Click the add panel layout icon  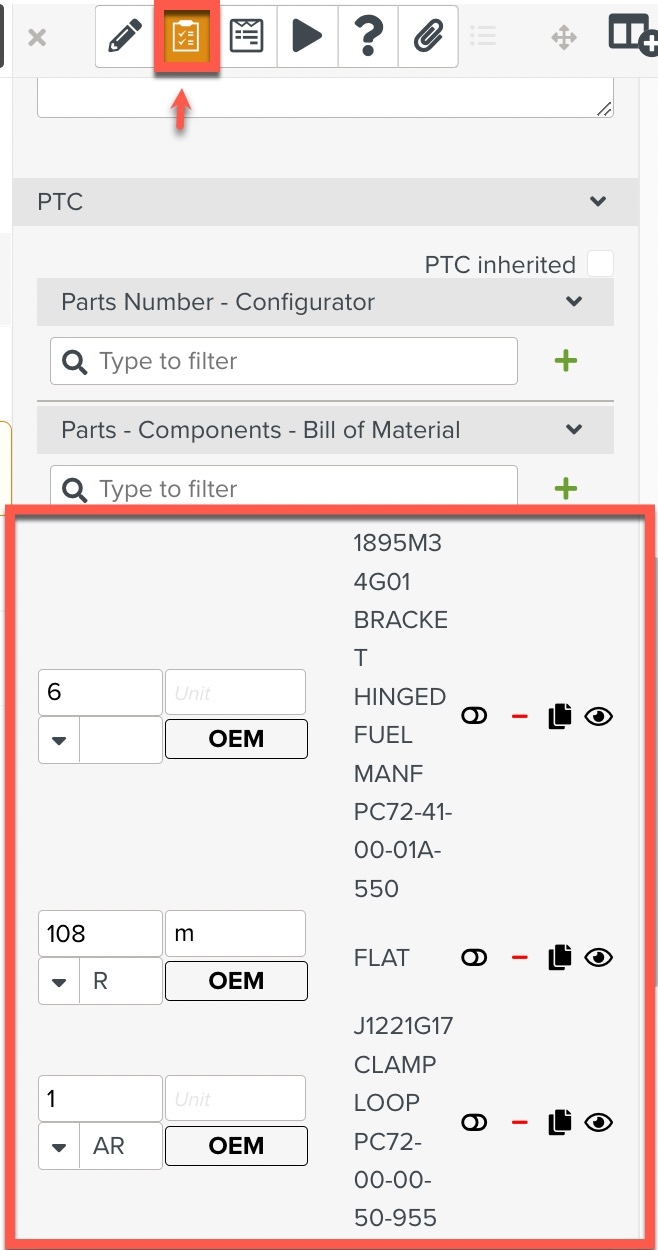(x=632, y=35)
